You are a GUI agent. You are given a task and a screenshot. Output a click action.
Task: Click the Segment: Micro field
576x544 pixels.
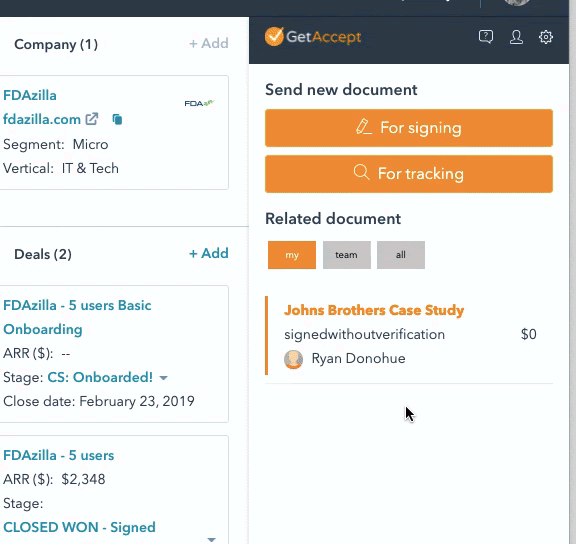point(56,144)
